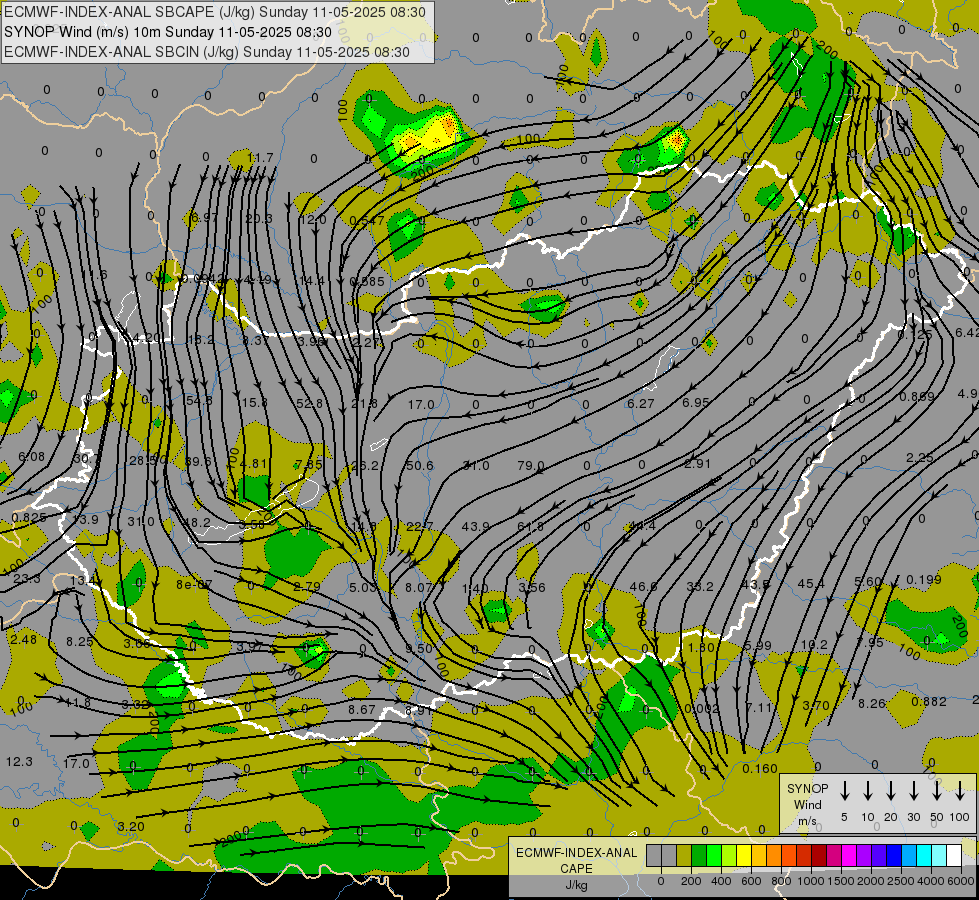Viewport: 979px width, 900px height.
Task: Click the SBCAPE title line in header
Action: (215, 12)
